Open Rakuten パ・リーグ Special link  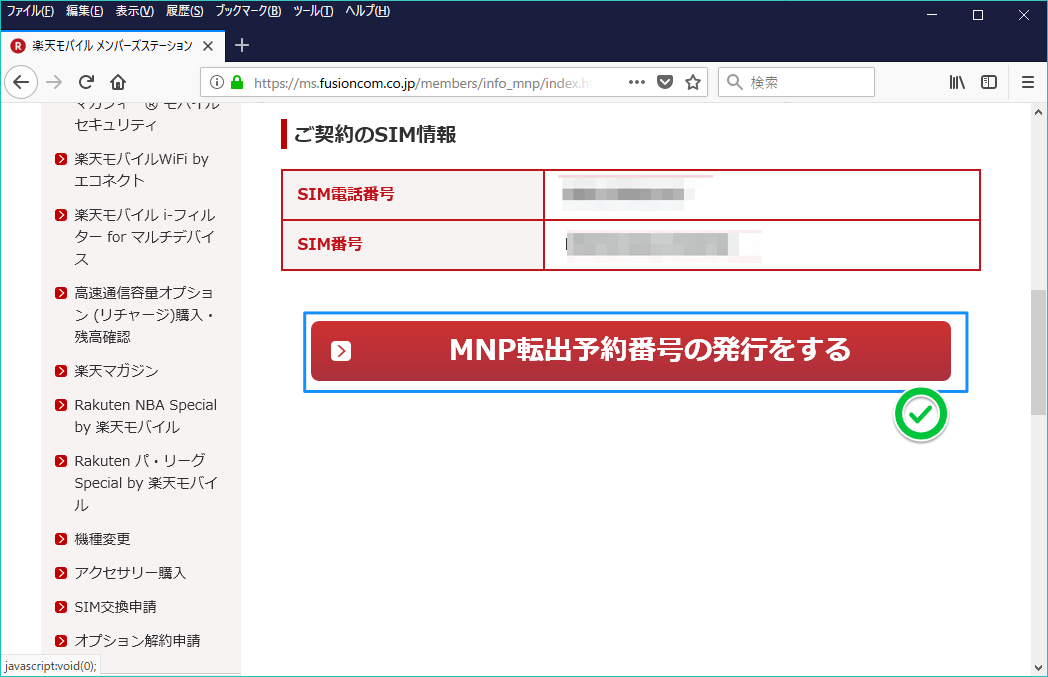pos(146,483)
